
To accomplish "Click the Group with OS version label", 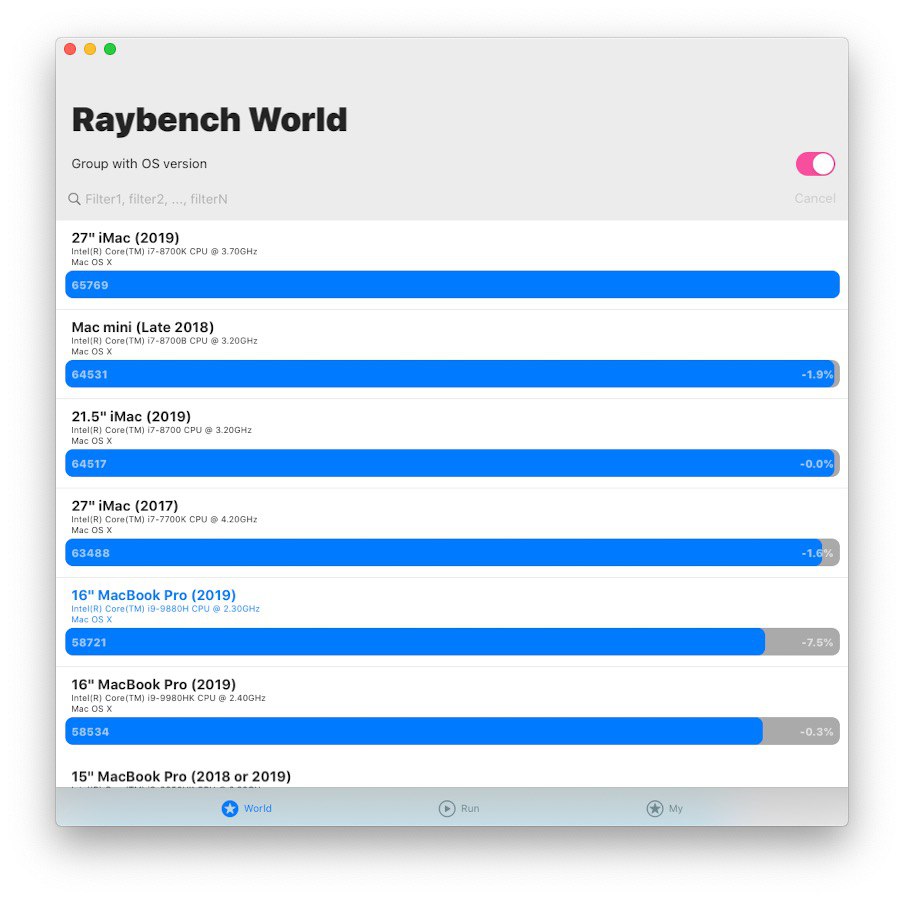I will pos(139,164).
